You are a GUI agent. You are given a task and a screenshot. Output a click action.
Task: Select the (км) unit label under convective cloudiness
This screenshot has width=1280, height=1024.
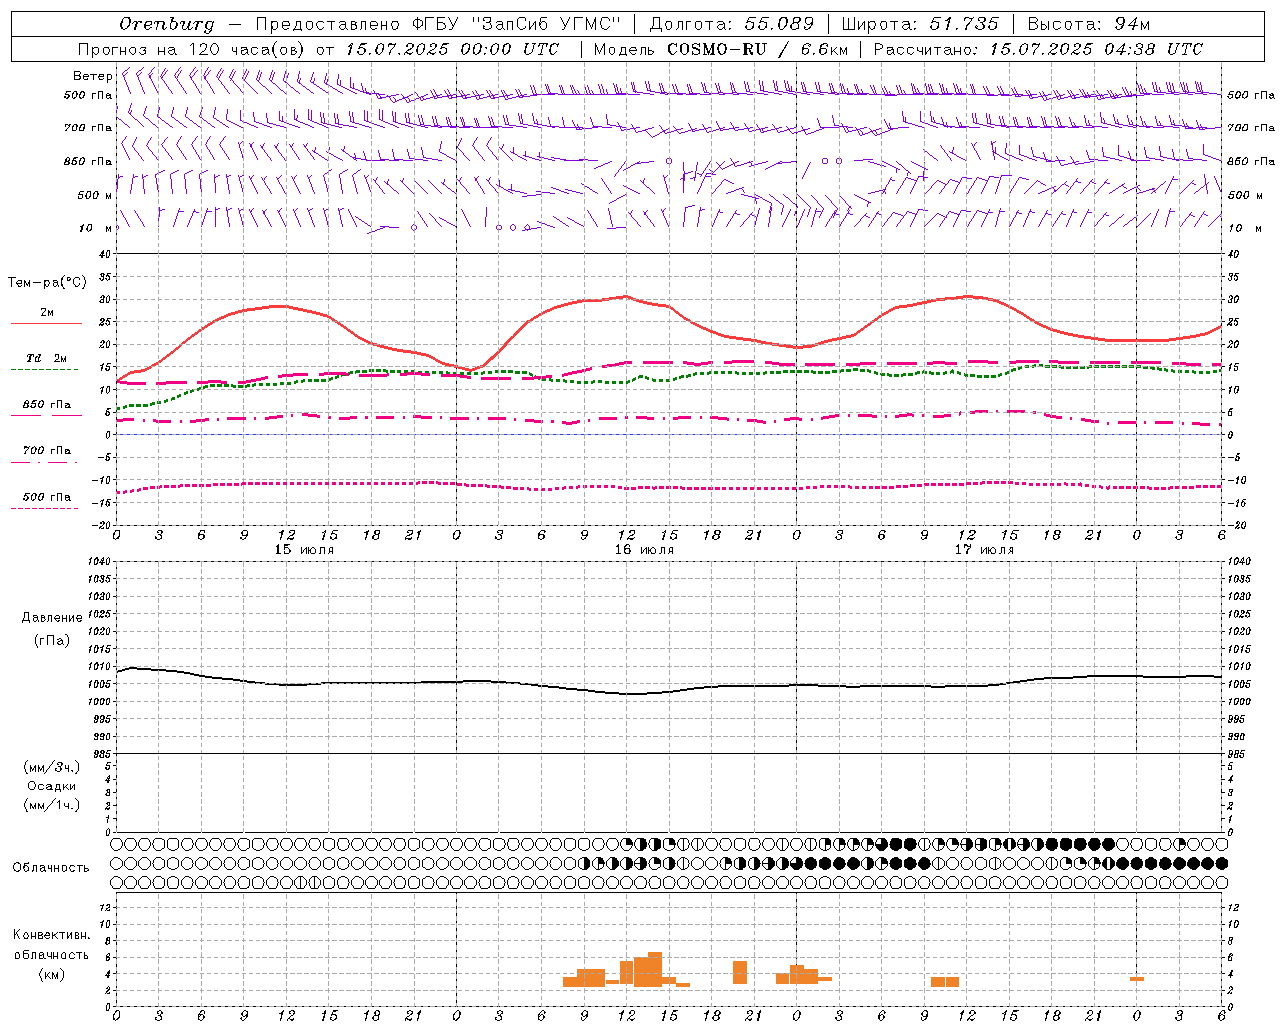tap(52, 974)
